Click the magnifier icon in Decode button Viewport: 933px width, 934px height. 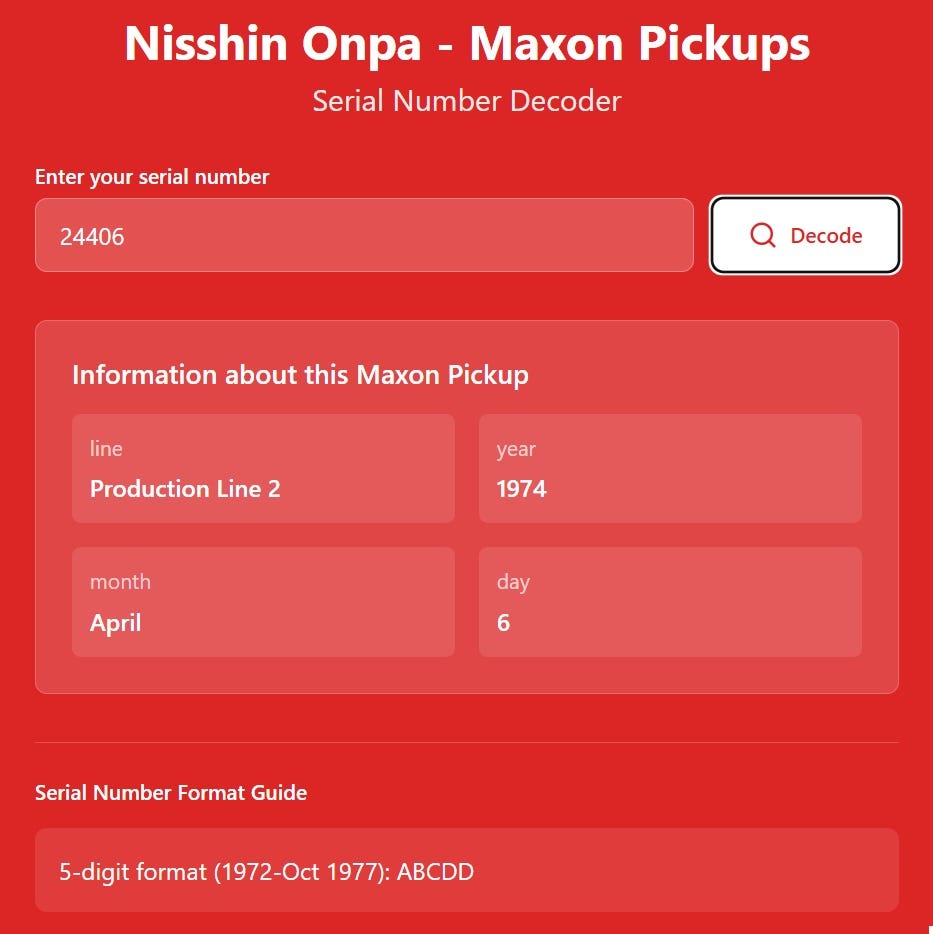(x=762, y=235)
